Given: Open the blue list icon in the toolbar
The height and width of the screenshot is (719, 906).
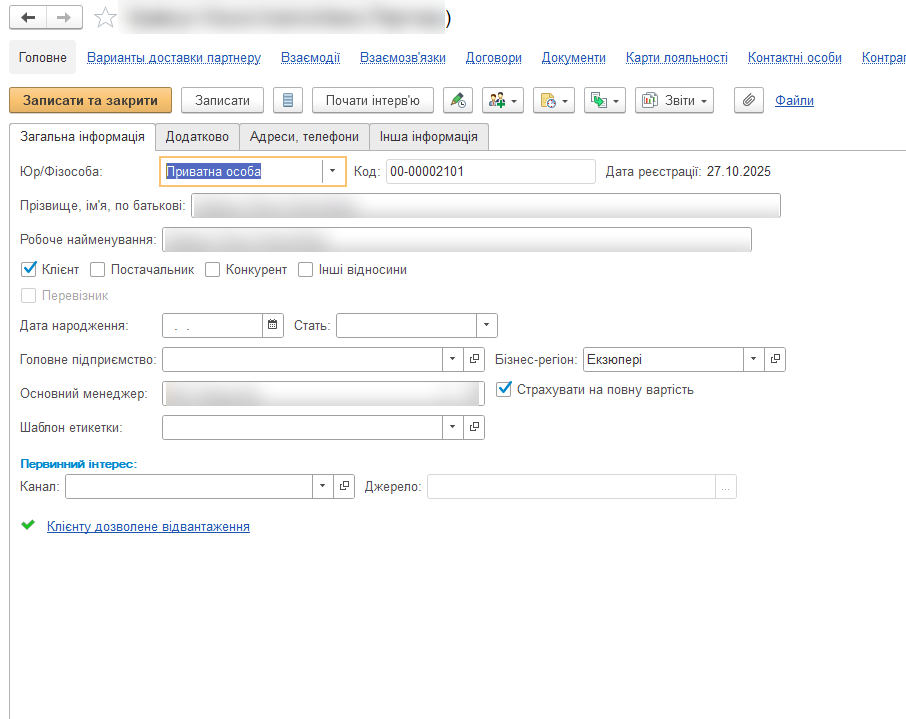Looking at the screenshot, I should point(288,101).
